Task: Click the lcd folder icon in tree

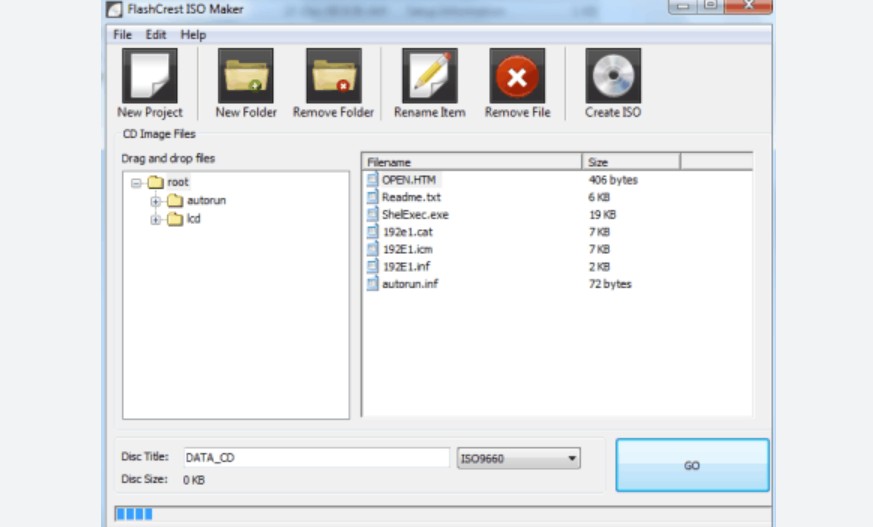Action: click(175, 219)
